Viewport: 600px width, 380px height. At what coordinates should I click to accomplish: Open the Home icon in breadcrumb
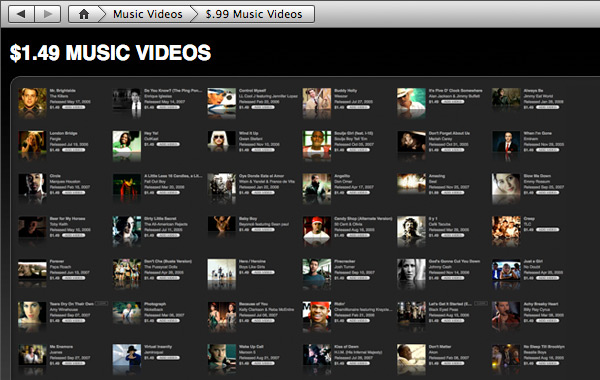click(x=84, y=14)
